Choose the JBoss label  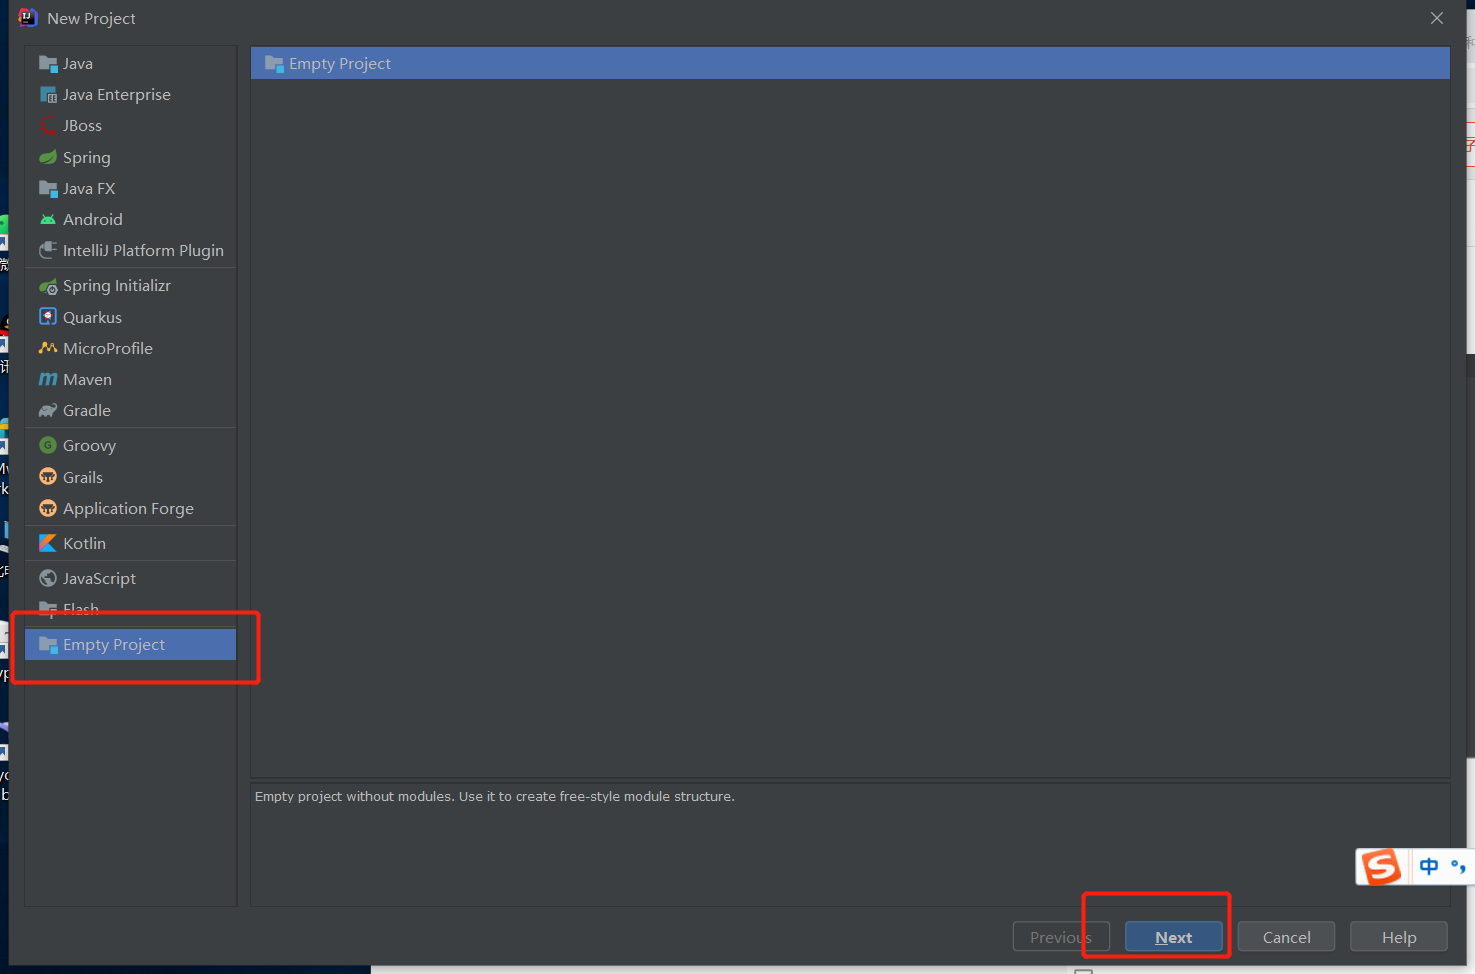coord(82,126)
